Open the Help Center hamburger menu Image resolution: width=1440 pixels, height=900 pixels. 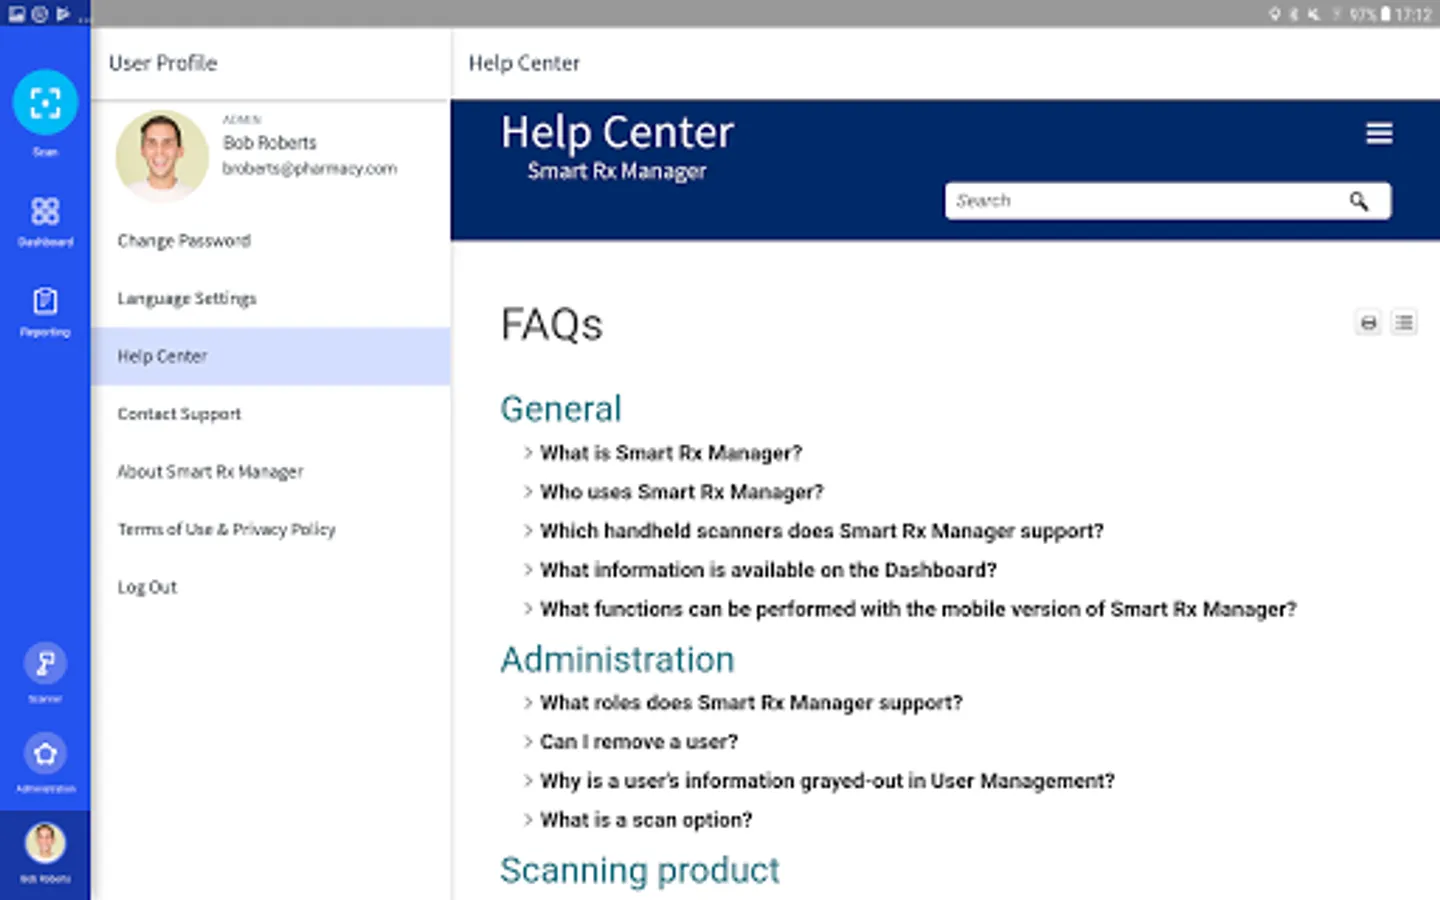[x=1379, y=133]
